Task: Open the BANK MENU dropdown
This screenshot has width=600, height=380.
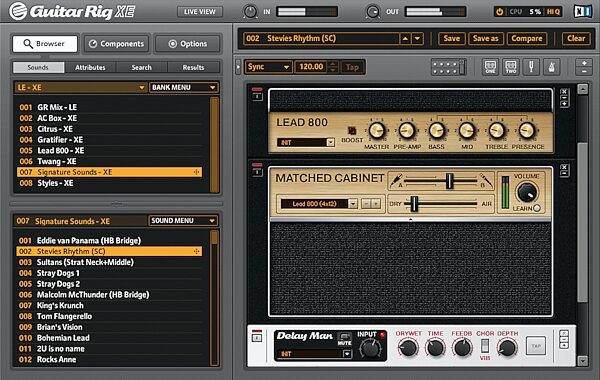Action: coord(184,87)
